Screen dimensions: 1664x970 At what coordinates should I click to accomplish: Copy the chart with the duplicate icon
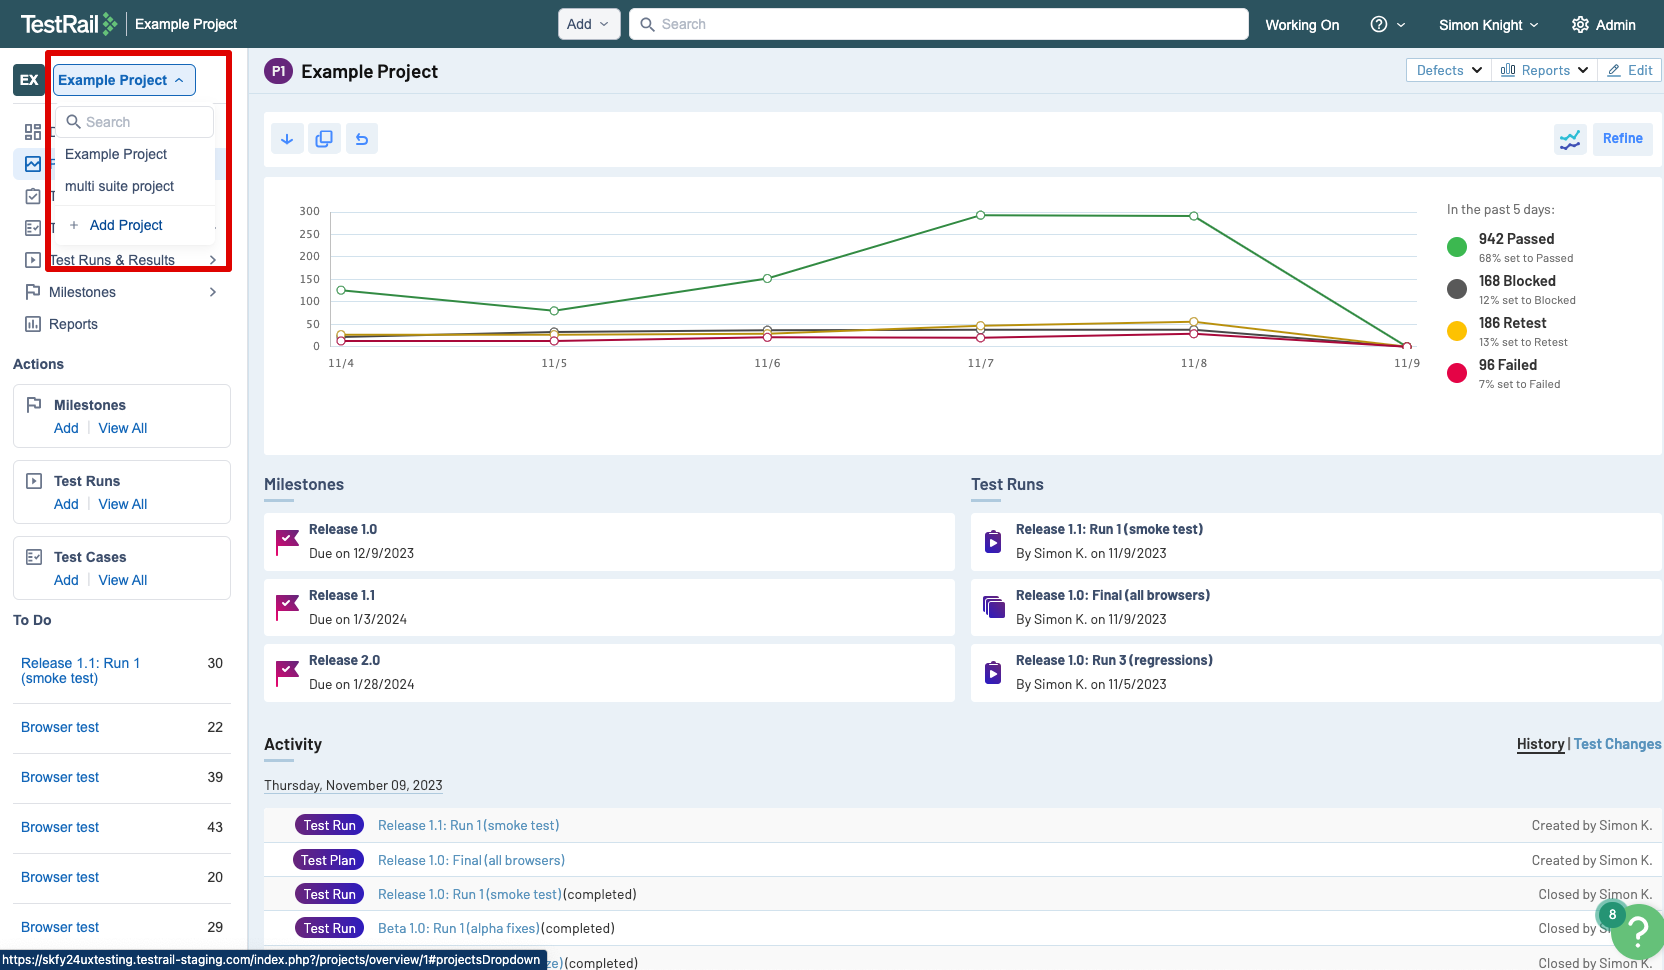pos(324,138)
